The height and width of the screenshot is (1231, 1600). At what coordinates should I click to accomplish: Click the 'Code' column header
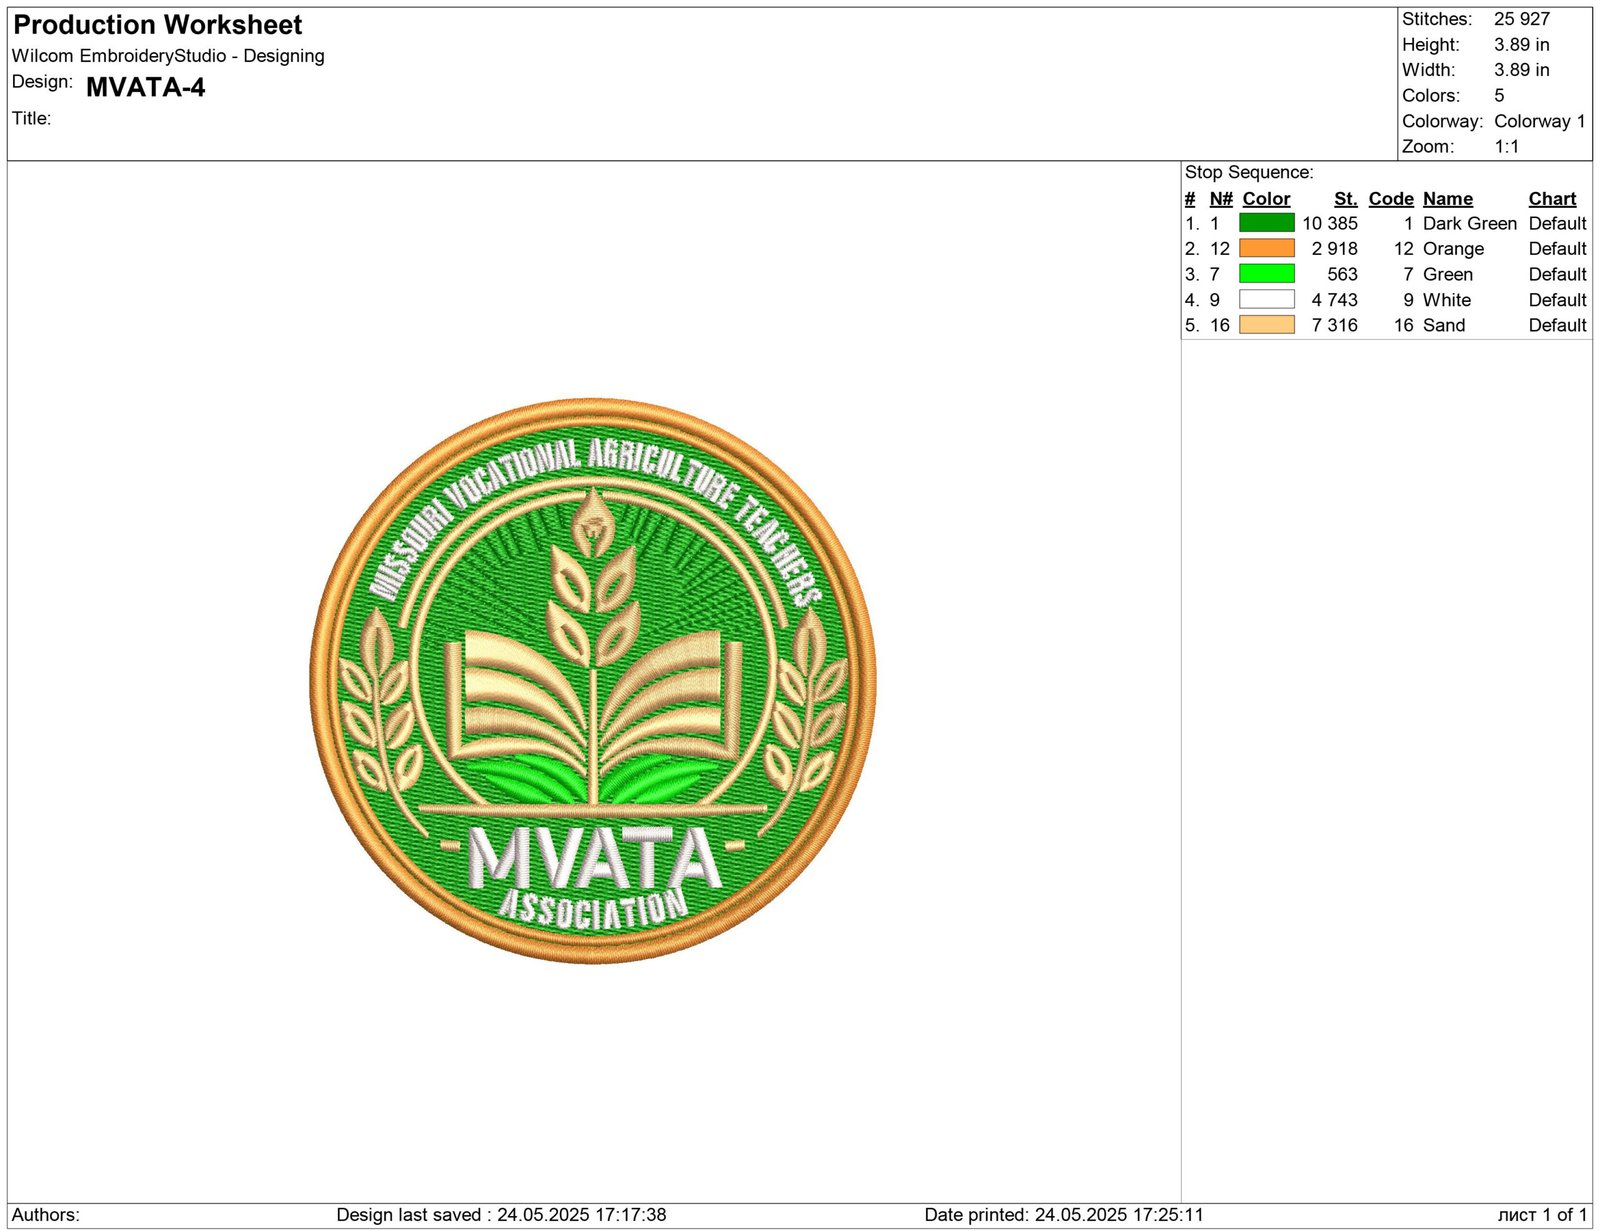tap(1391, 199)
